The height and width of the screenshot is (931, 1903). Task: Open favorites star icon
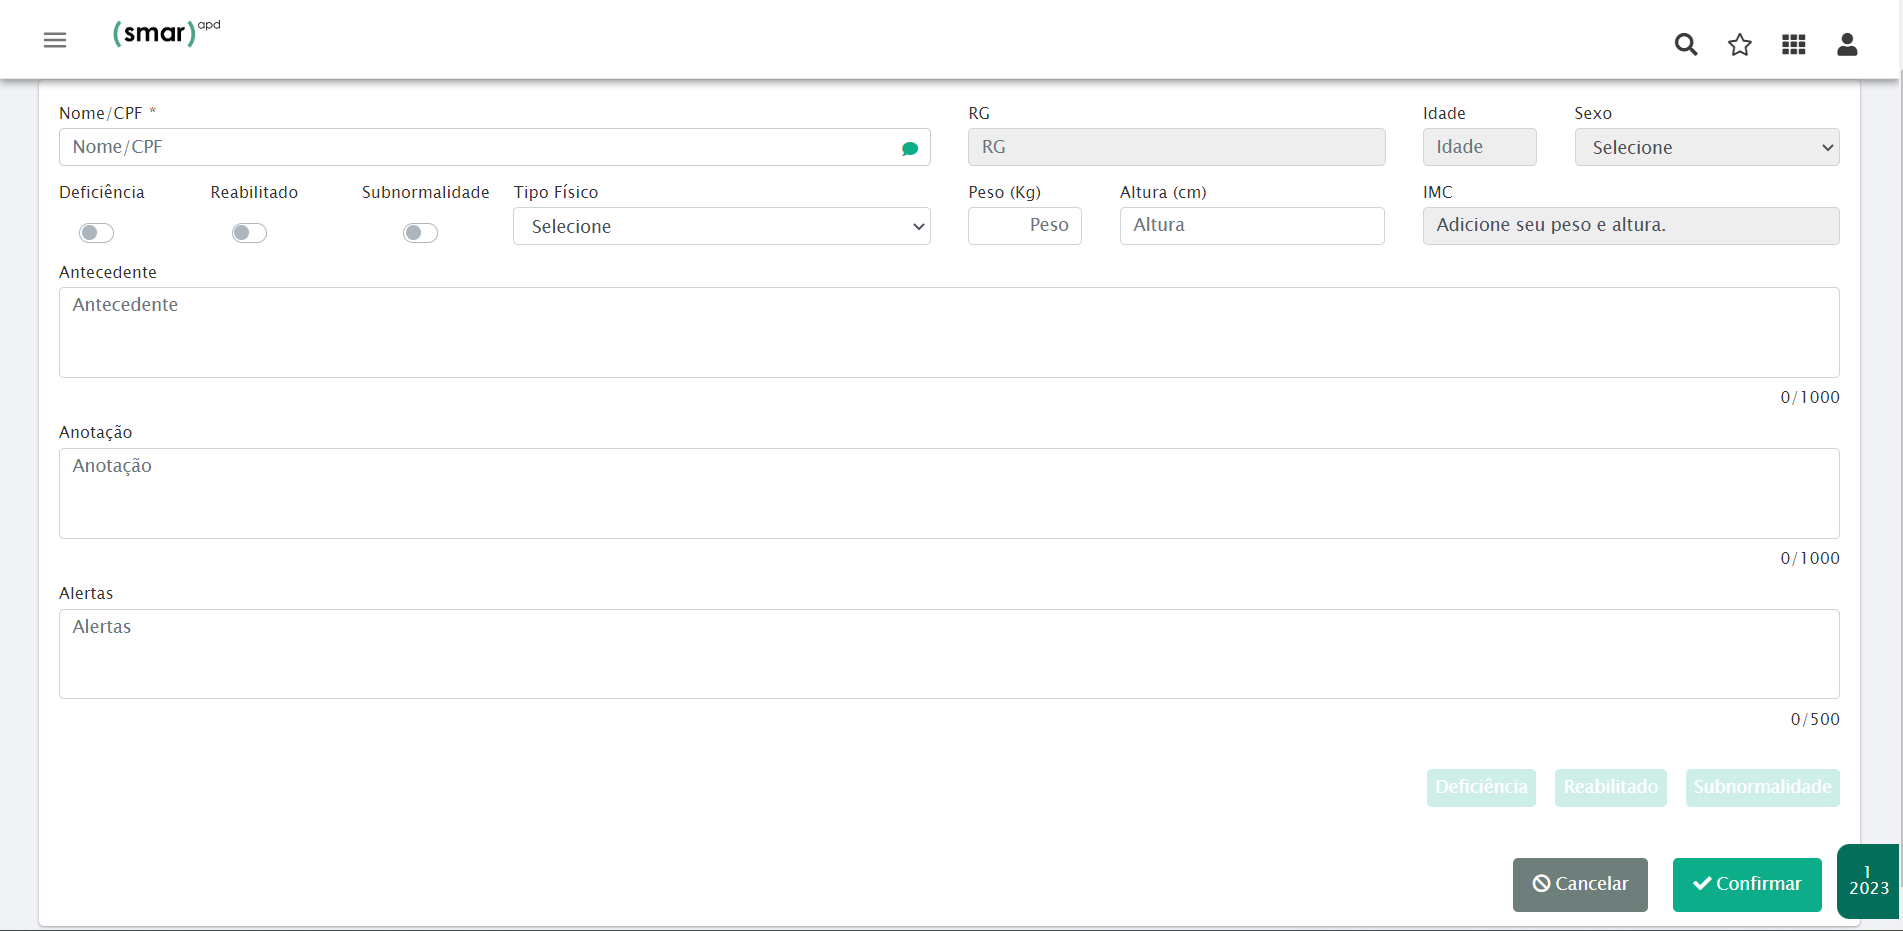(1740, 44)
